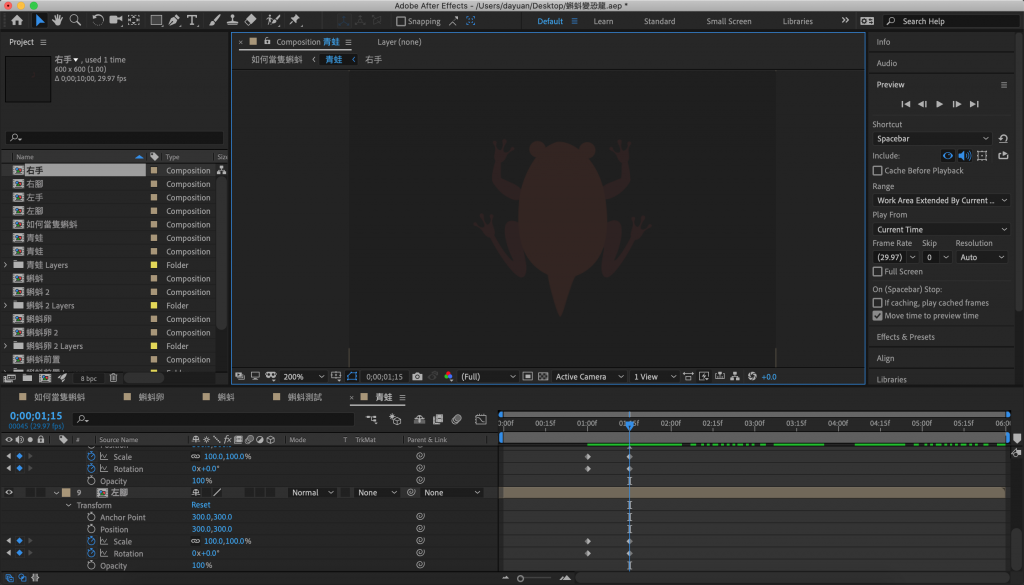
Task: Enable the Full Screen checkbox
Action: pos(877,272)
